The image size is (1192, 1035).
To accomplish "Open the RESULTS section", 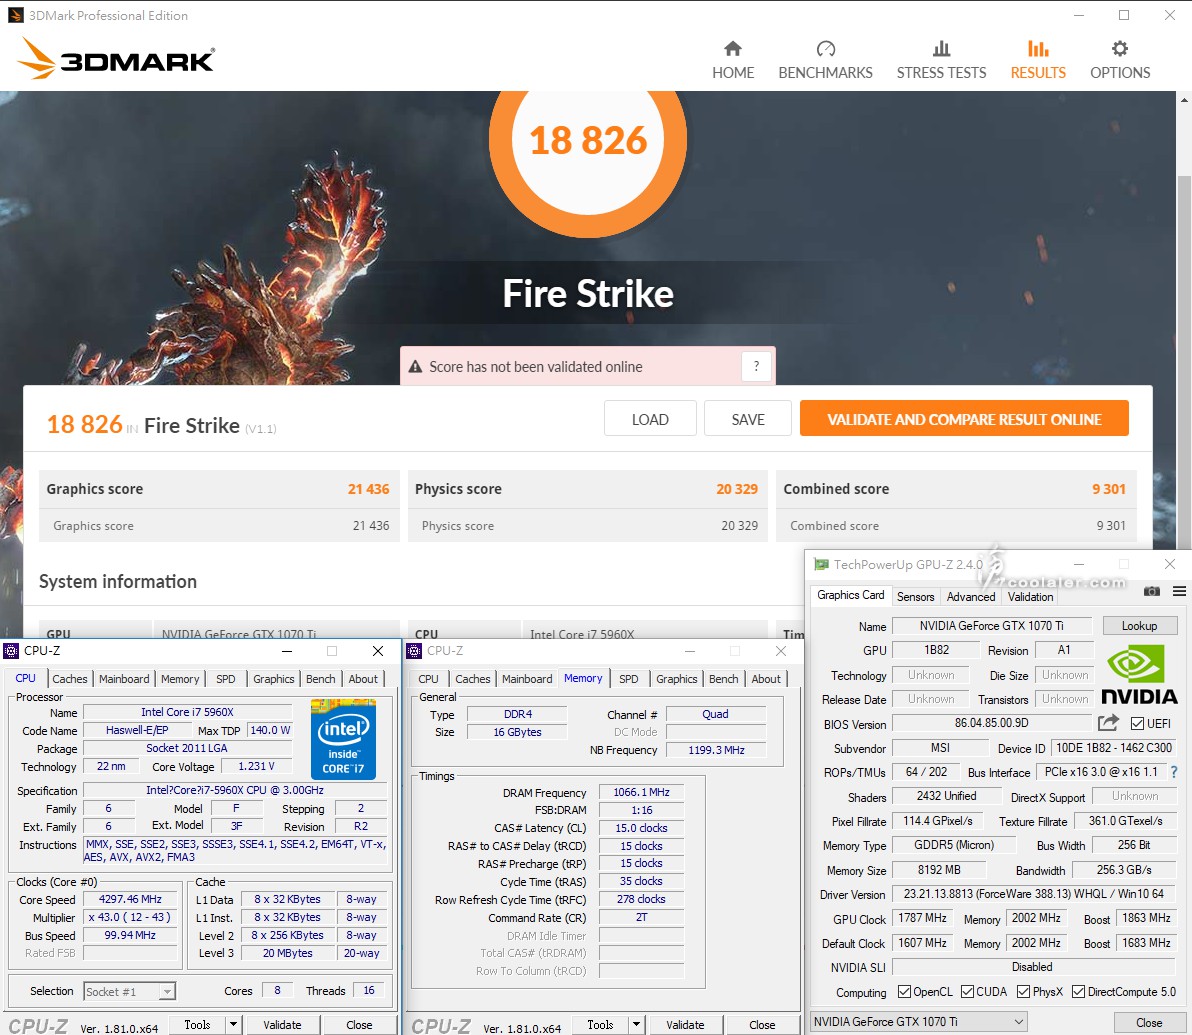I will [x=1038, y=60].
